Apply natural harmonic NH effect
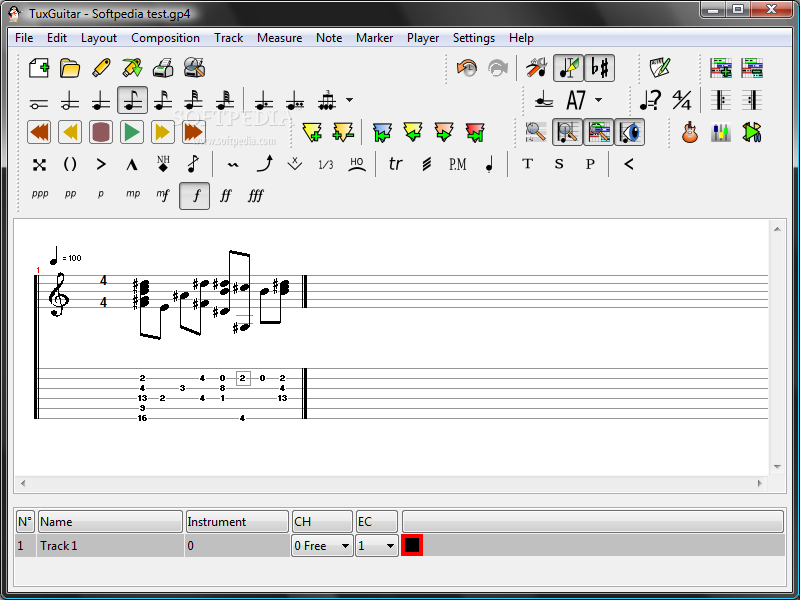This screenshot has width=800, height=600. tap(163, 165)
